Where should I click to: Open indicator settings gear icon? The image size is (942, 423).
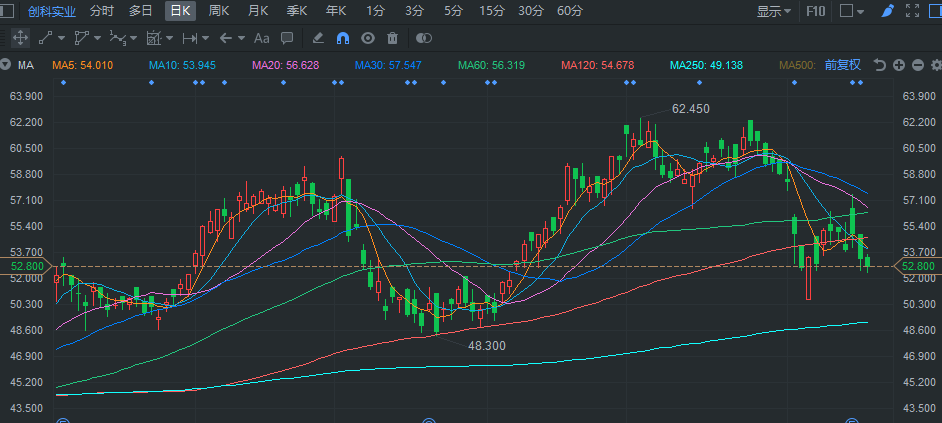pyautogui.click(x=936, y=65)
